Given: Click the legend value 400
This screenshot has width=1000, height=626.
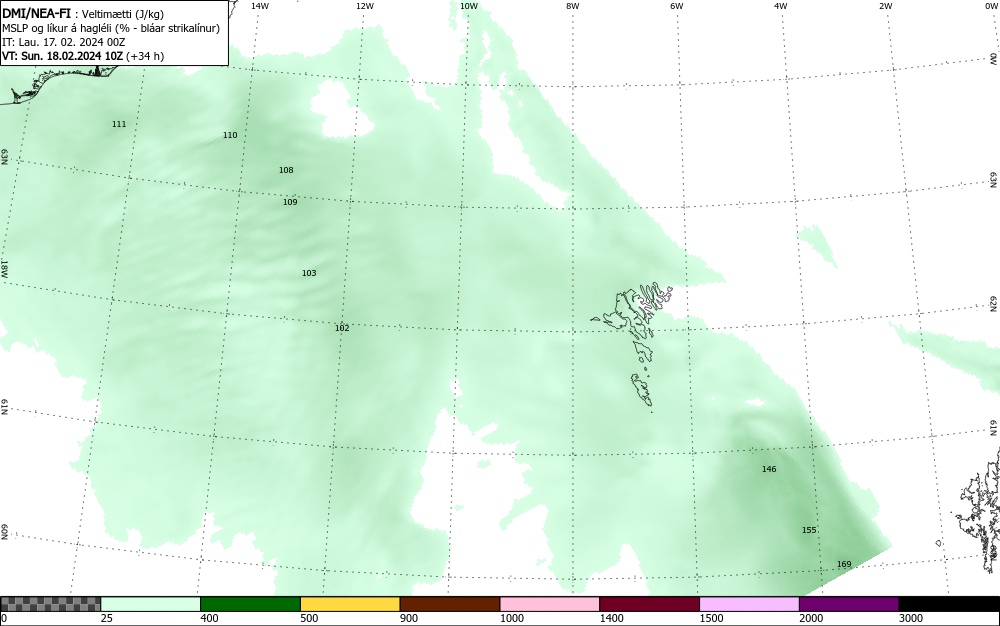Looking at the screenshot, I should pos(209,618).
